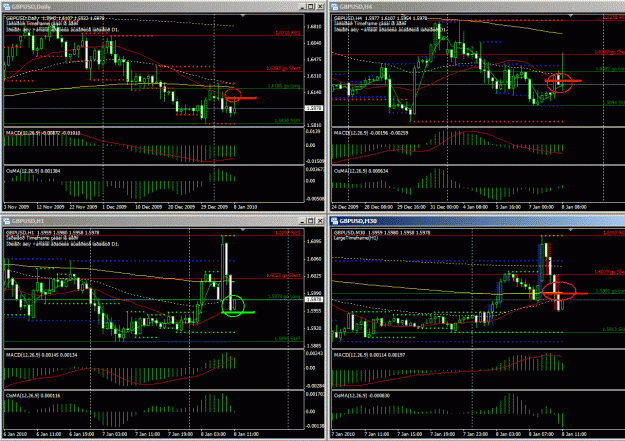Click the GBPUSD,H1 OHLC header line in H1 chart
Screen dimensions: 625x441
pos(53,232)
